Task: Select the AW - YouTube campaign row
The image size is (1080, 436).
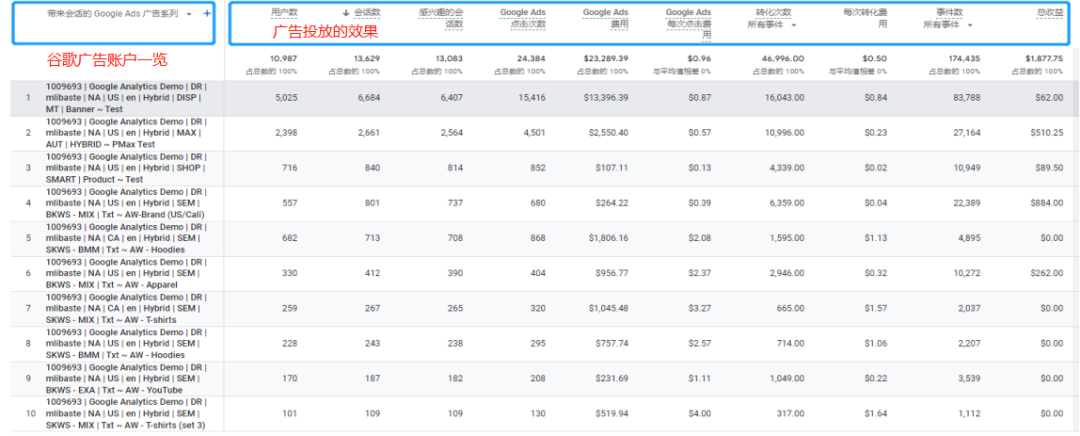Action: tap(125, 379)
